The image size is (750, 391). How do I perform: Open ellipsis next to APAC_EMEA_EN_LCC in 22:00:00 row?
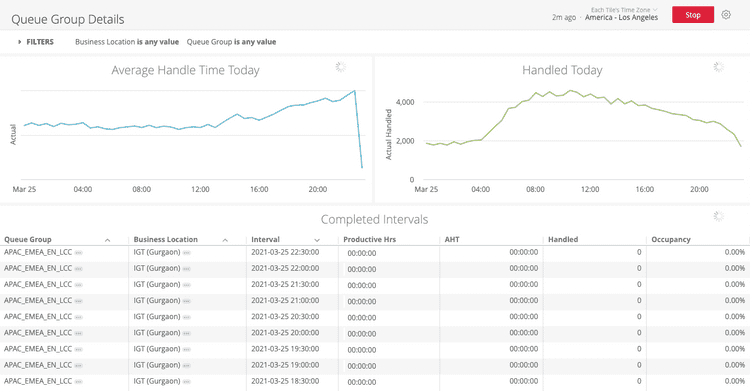78,269
